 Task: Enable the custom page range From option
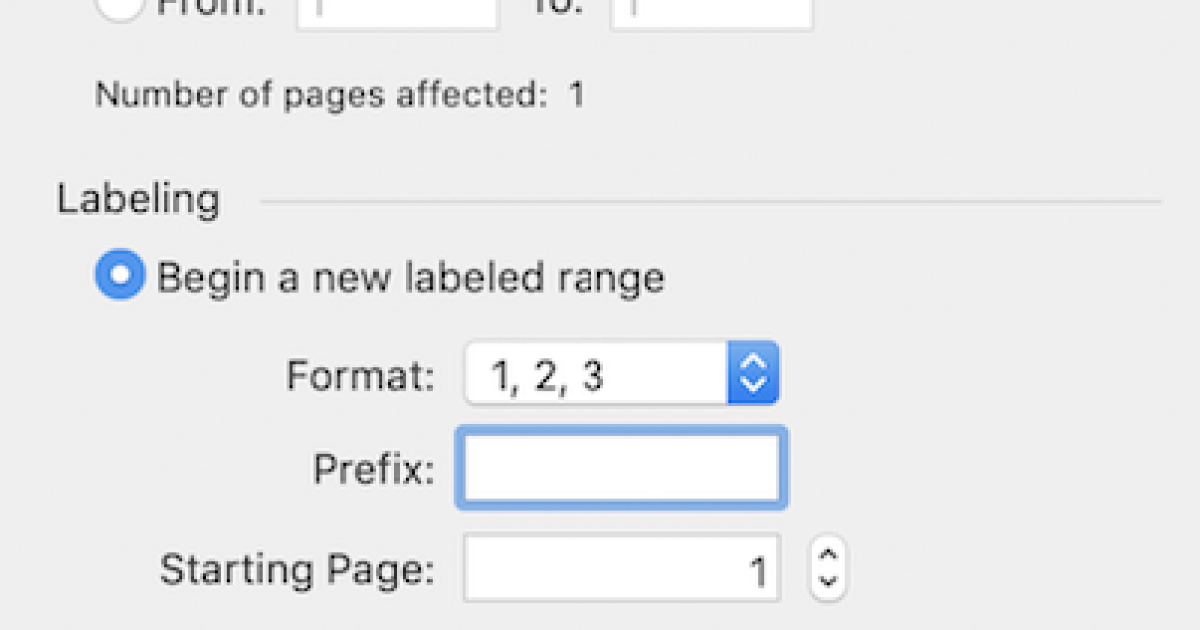point(119,8)
